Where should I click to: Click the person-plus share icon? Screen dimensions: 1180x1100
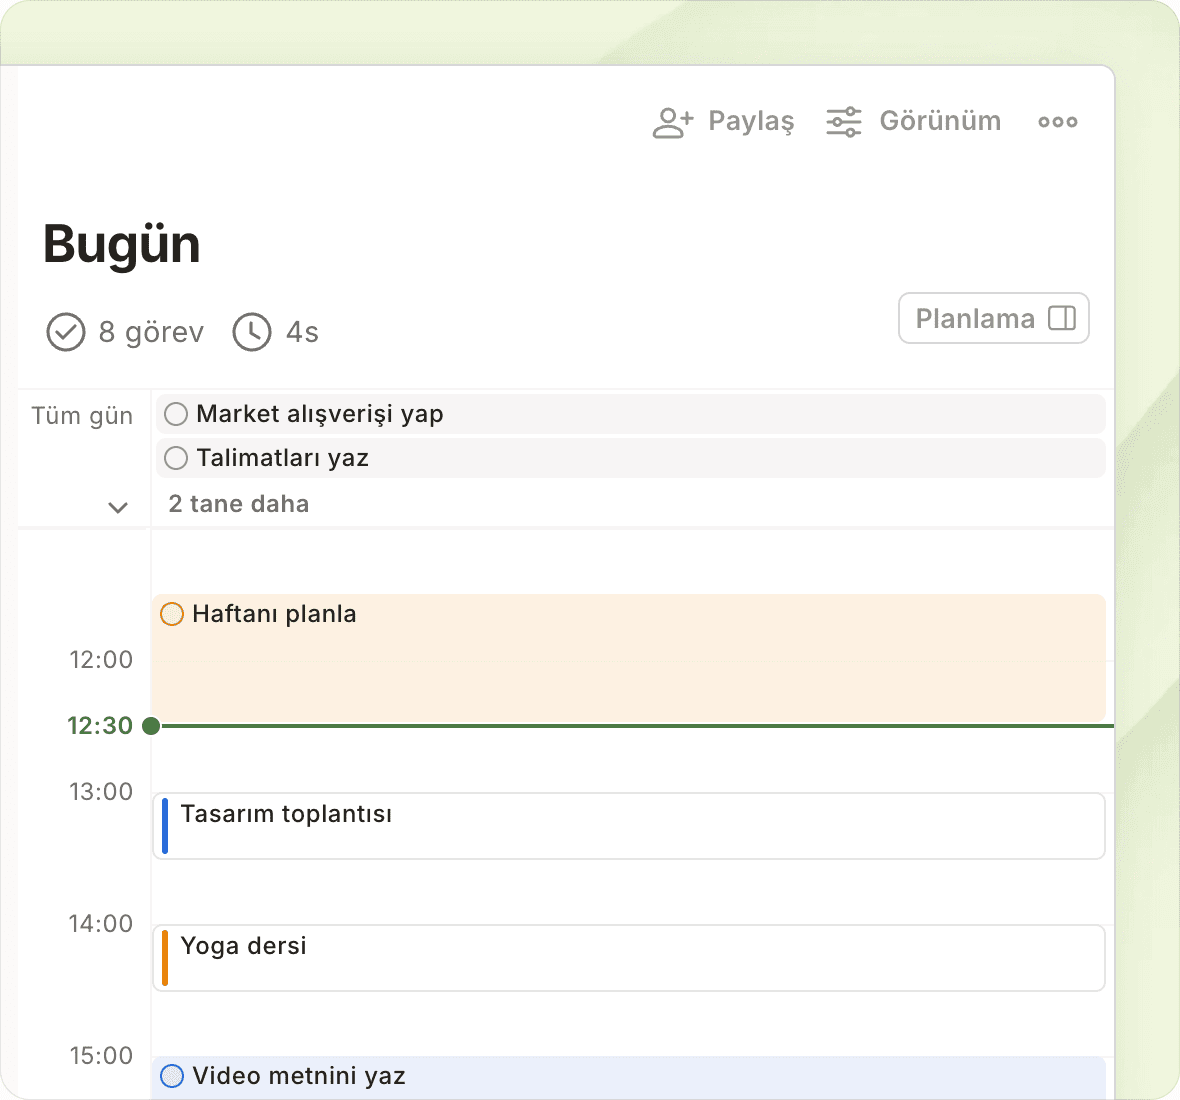point(672,122)
